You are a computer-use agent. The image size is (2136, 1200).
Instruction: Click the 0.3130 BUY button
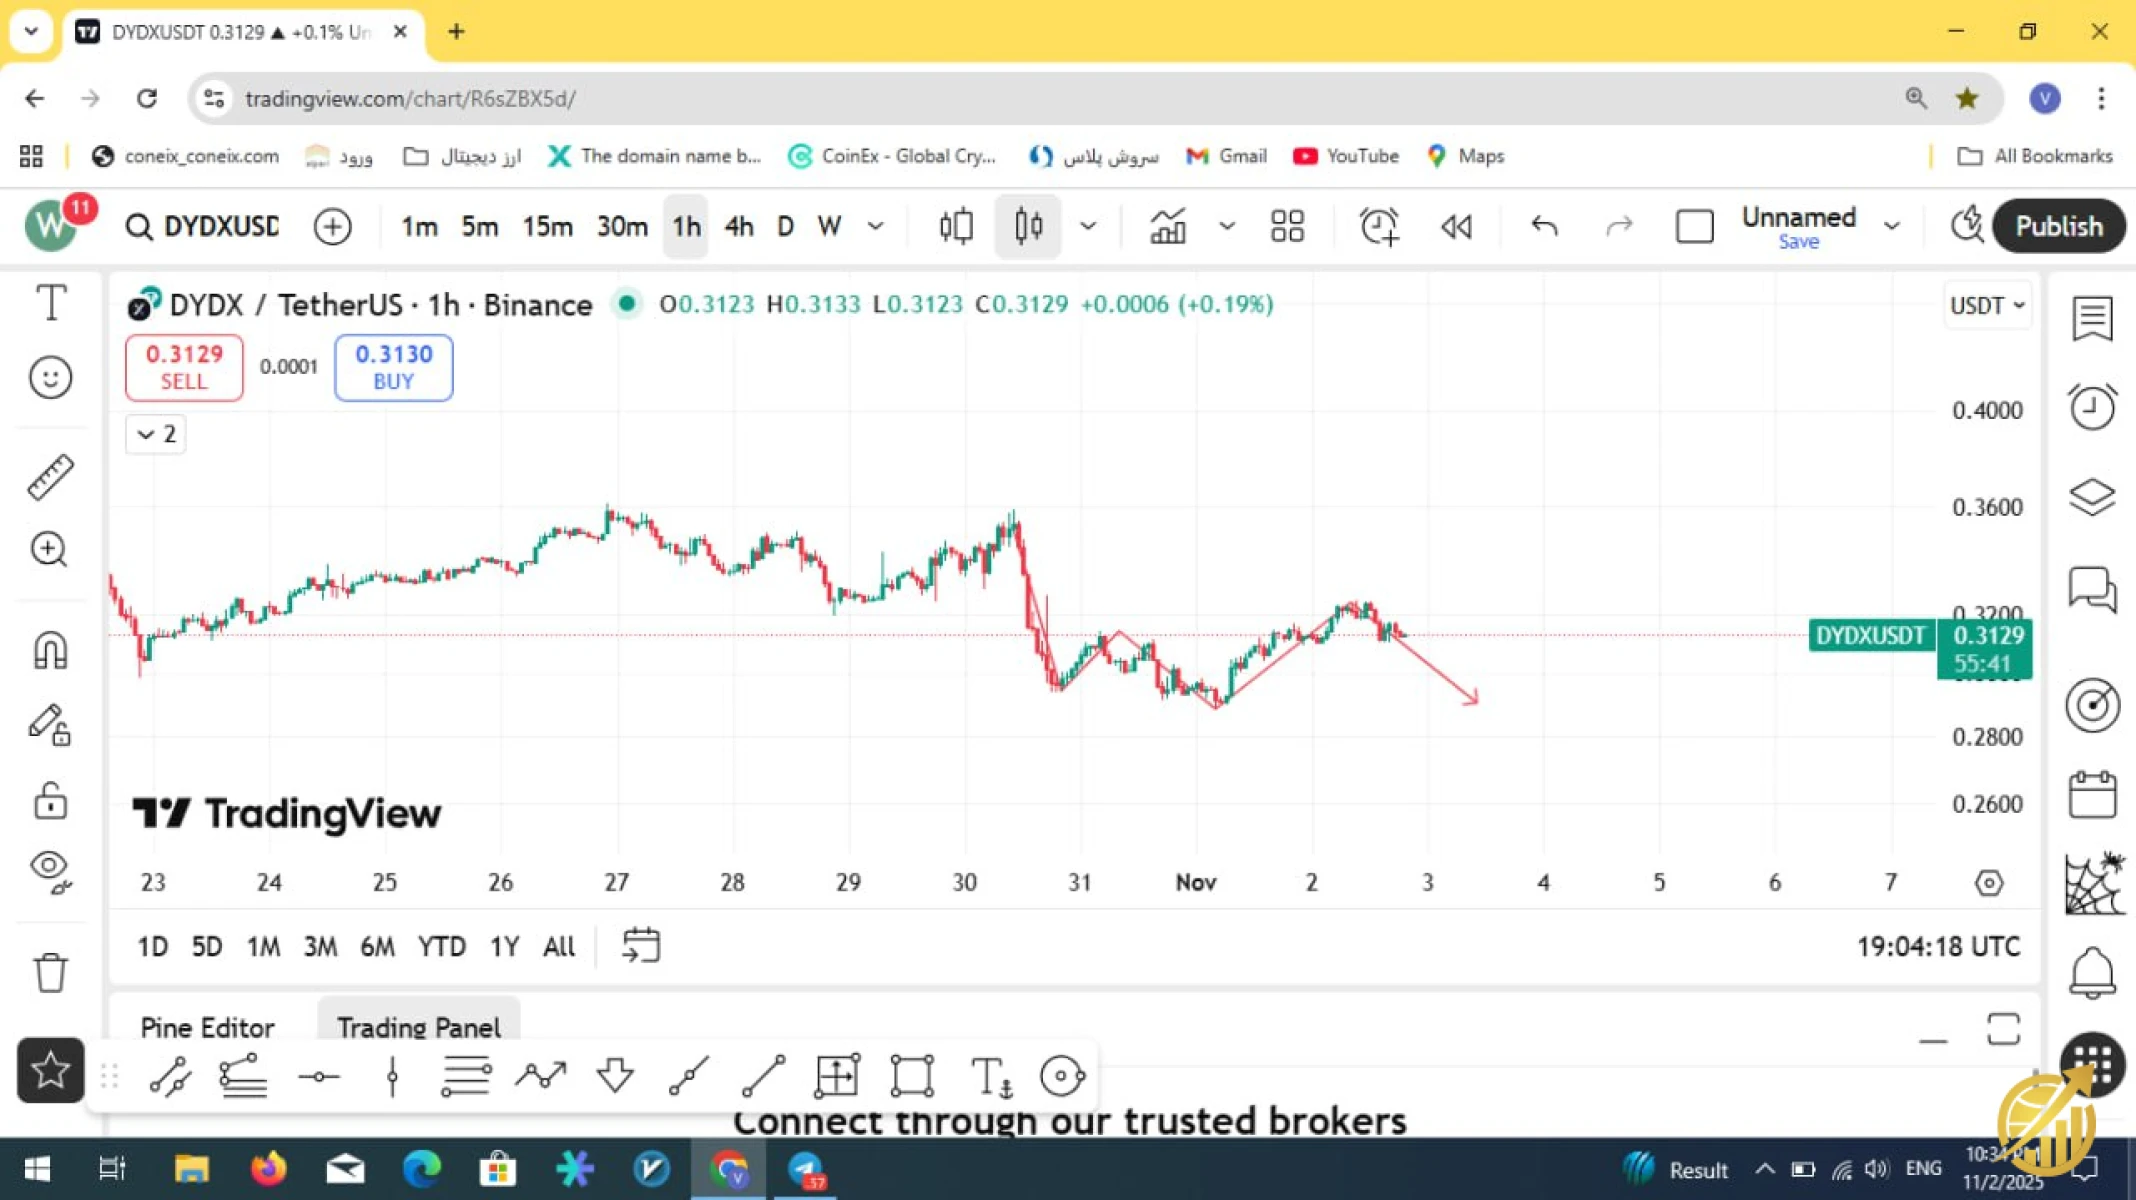coord(393,367)
